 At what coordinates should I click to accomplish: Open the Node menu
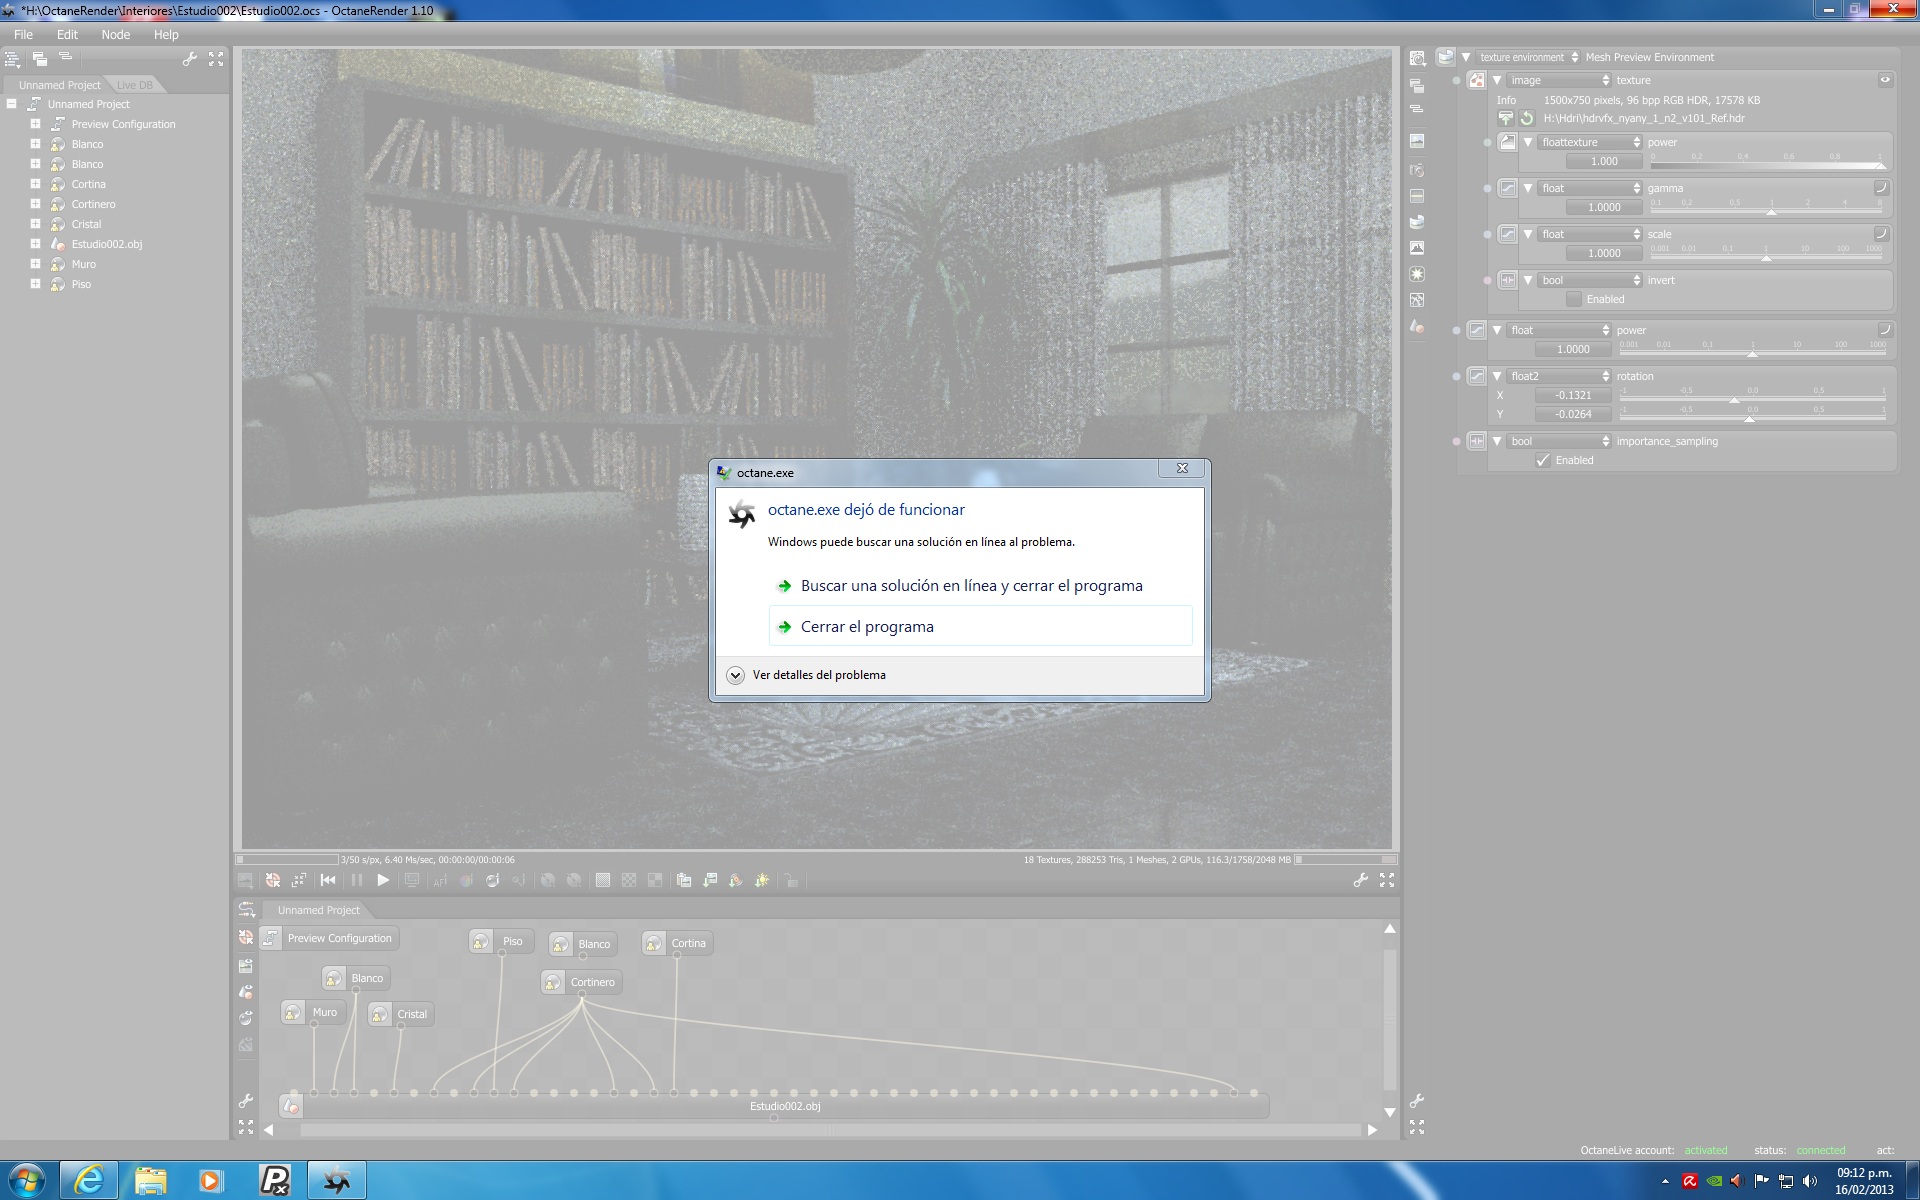point(115,34)
